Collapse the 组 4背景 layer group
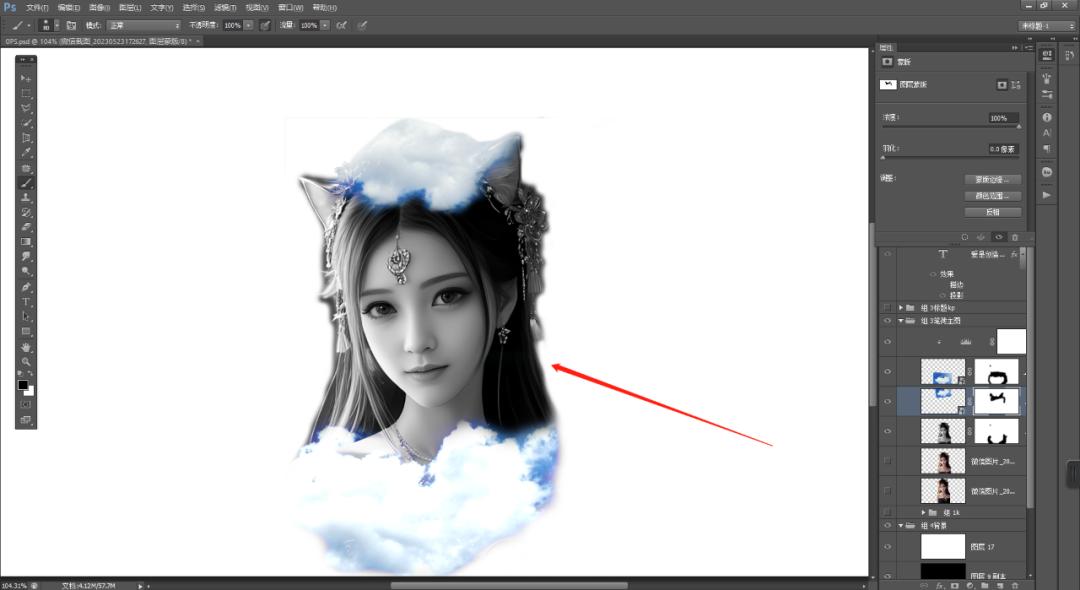This screenshot has height=590, width=1080. click(x=900, y=525)
